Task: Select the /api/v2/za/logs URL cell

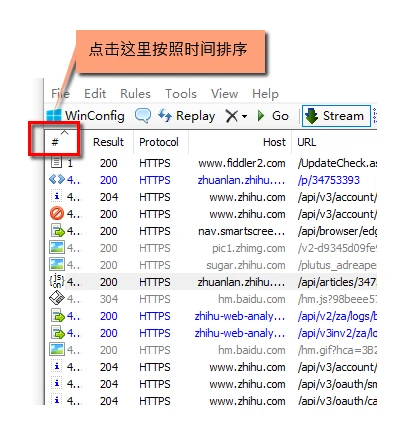Action: point(337,316)
